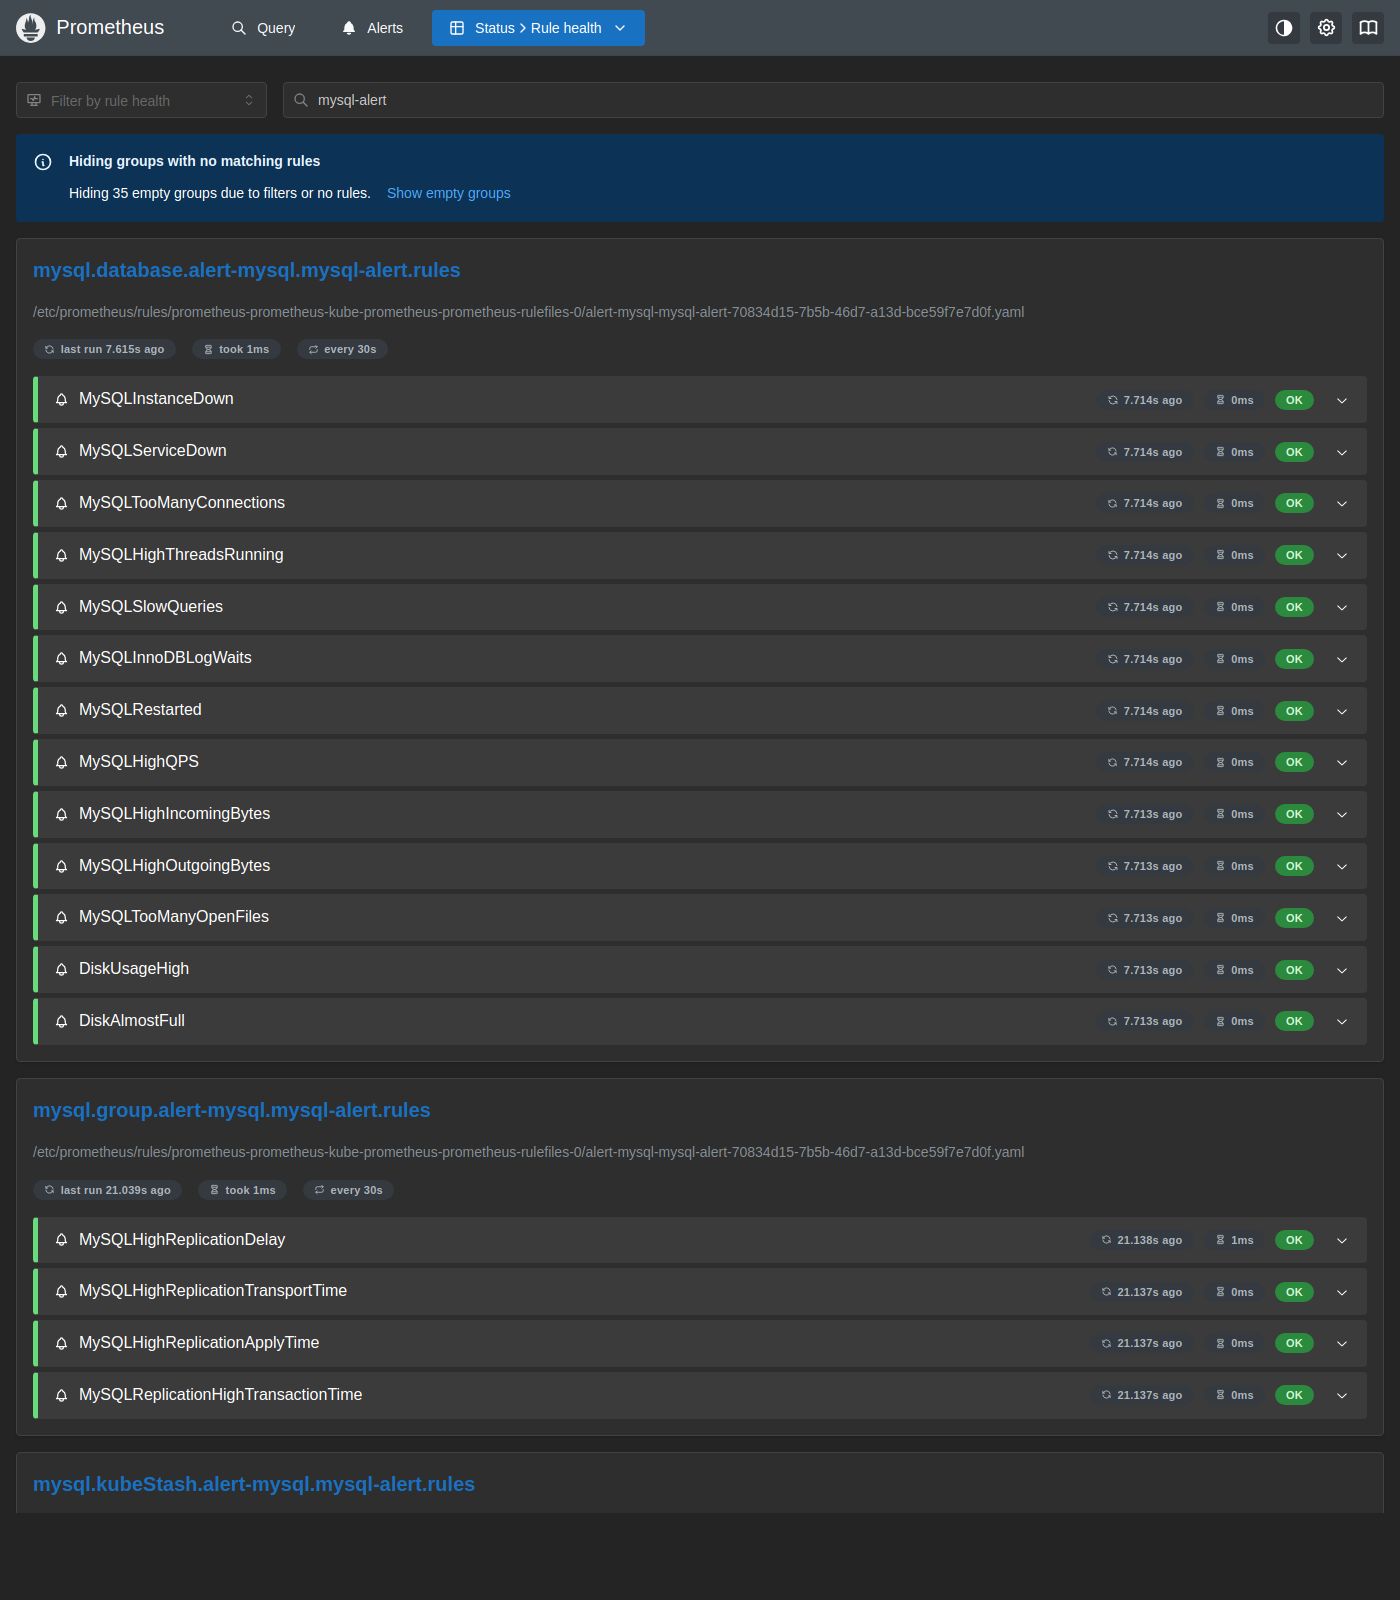Image resolution: width=1400 pixels, height=1600 pixels.
Task: Click "every 30s" badge in the mysql.group group
Action: click(x=349, y=1190)
